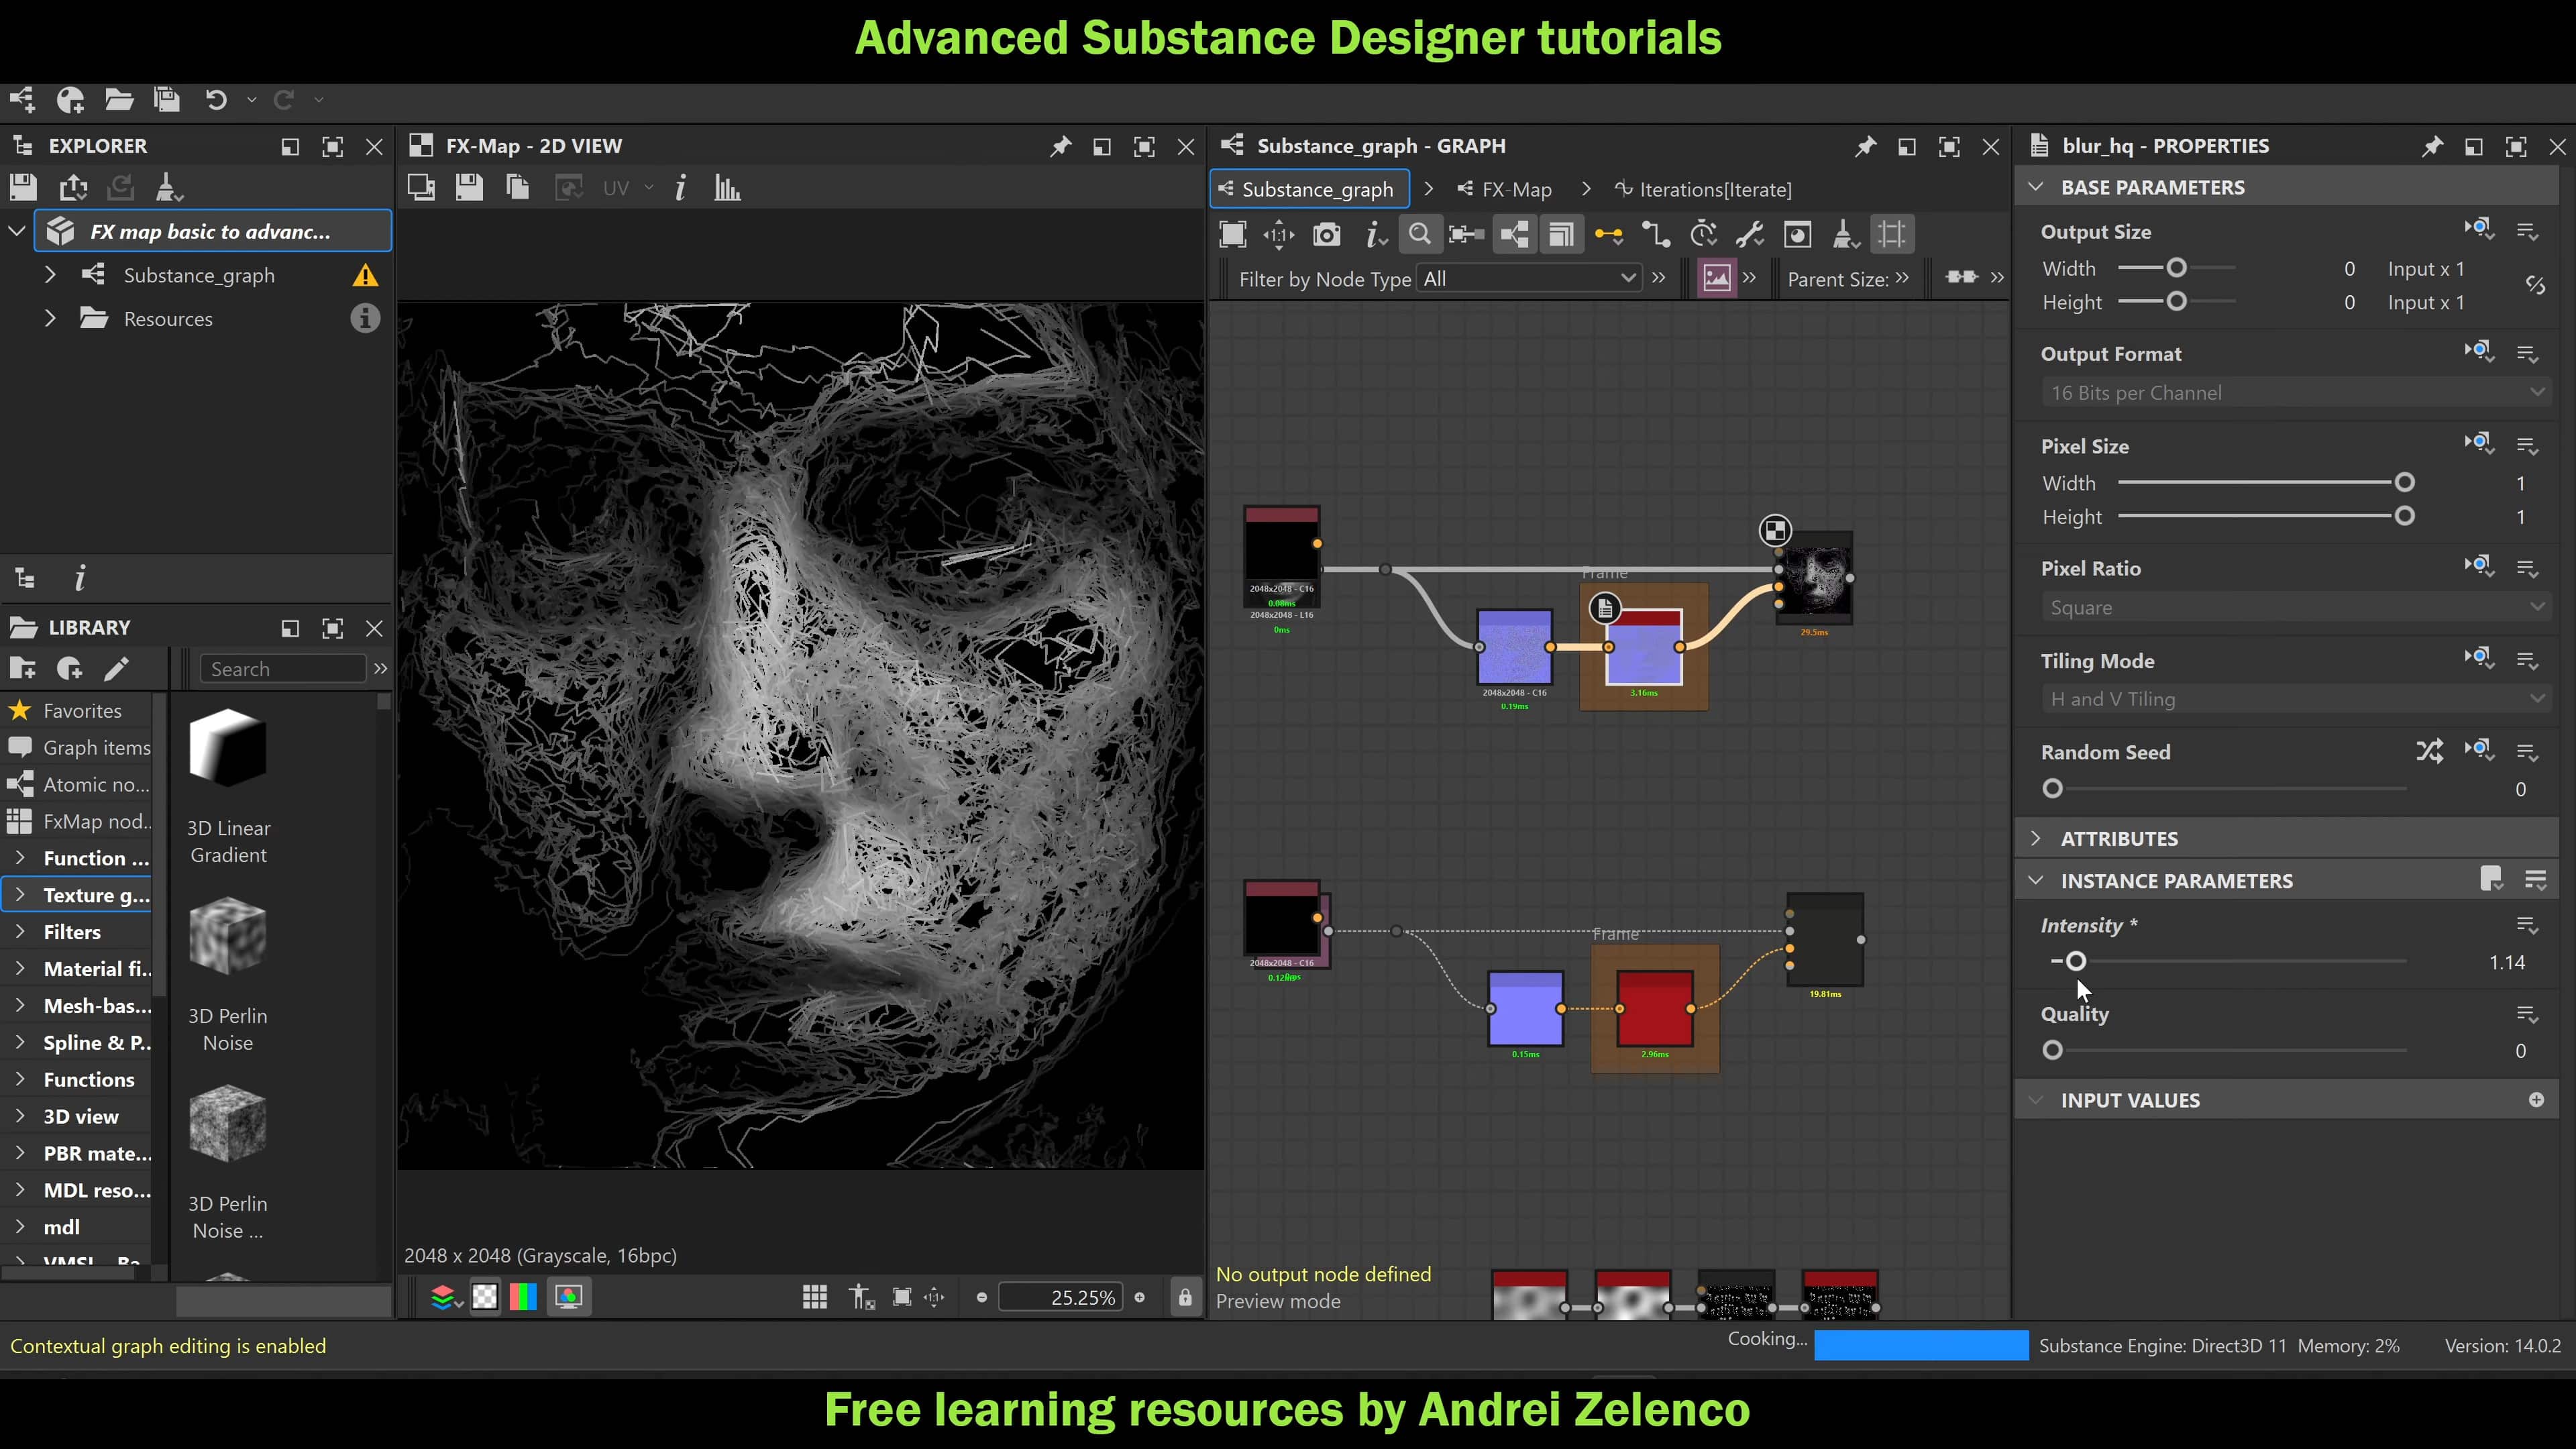Image resolution: width=2576 pixels, height=1449 pixels.
Task: Toggle the zoom lock below the 2D view
Action: (1186, 1296)
